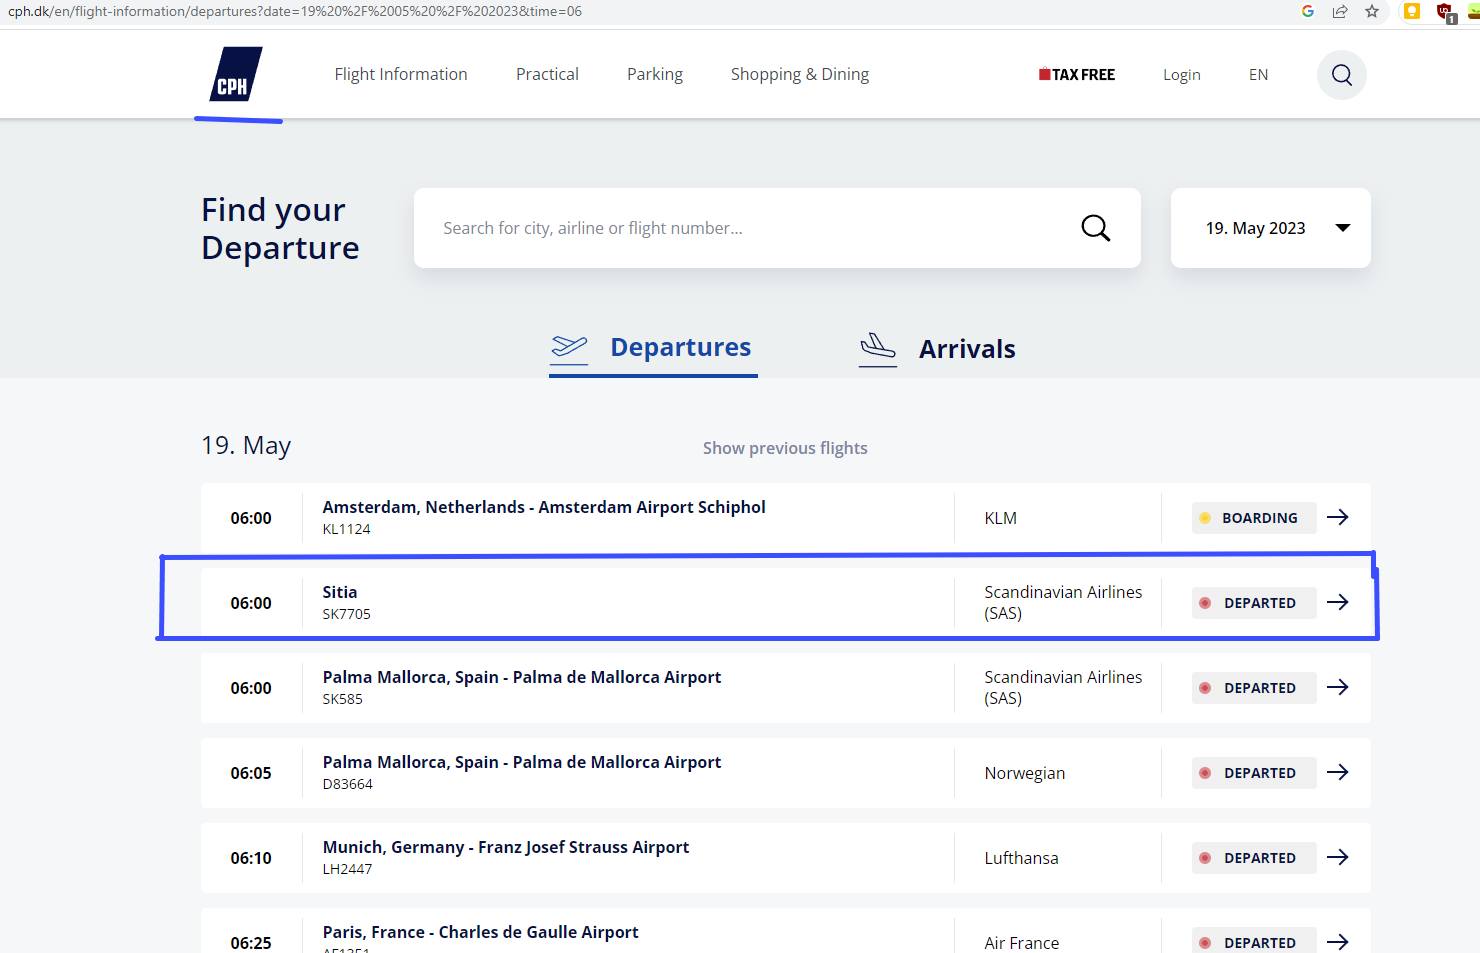The width and height of the screenshot is (1480, 953).
Task: Click the yellow browser extension icon
Action: (x=1411, y=12)
